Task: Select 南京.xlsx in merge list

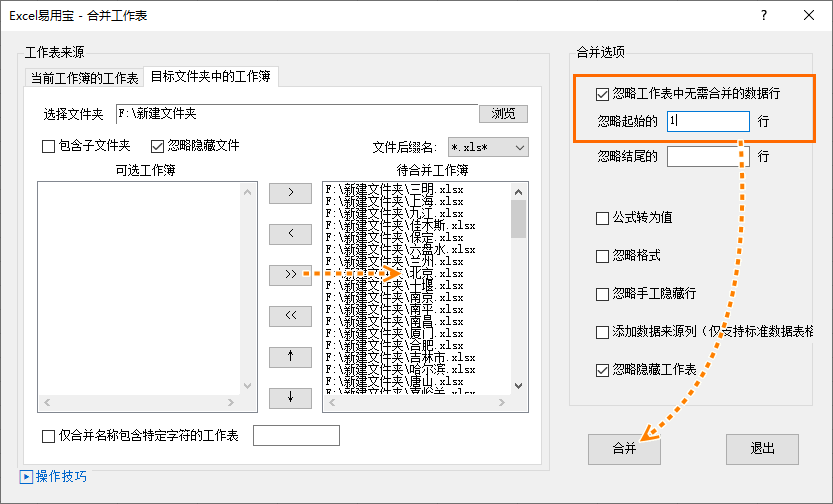Action: [x=394, y=297]
